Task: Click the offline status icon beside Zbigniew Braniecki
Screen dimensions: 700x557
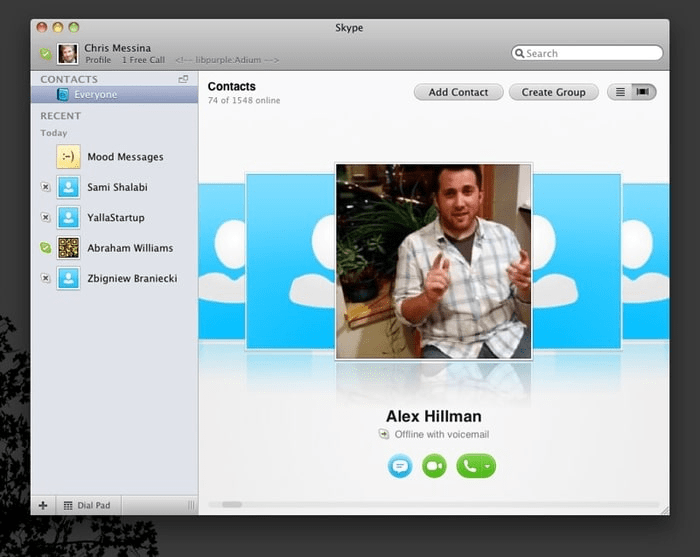Action: 46,278
